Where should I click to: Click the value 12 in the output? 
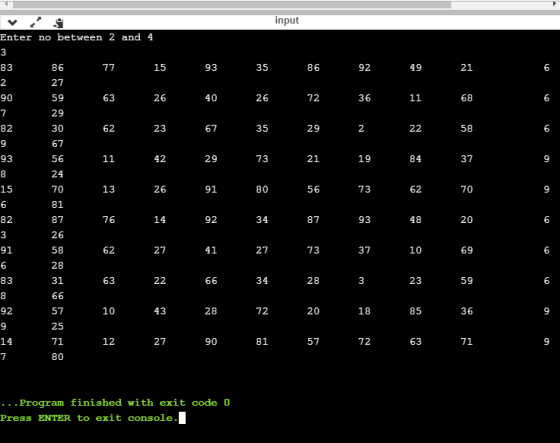coord(109,342)
